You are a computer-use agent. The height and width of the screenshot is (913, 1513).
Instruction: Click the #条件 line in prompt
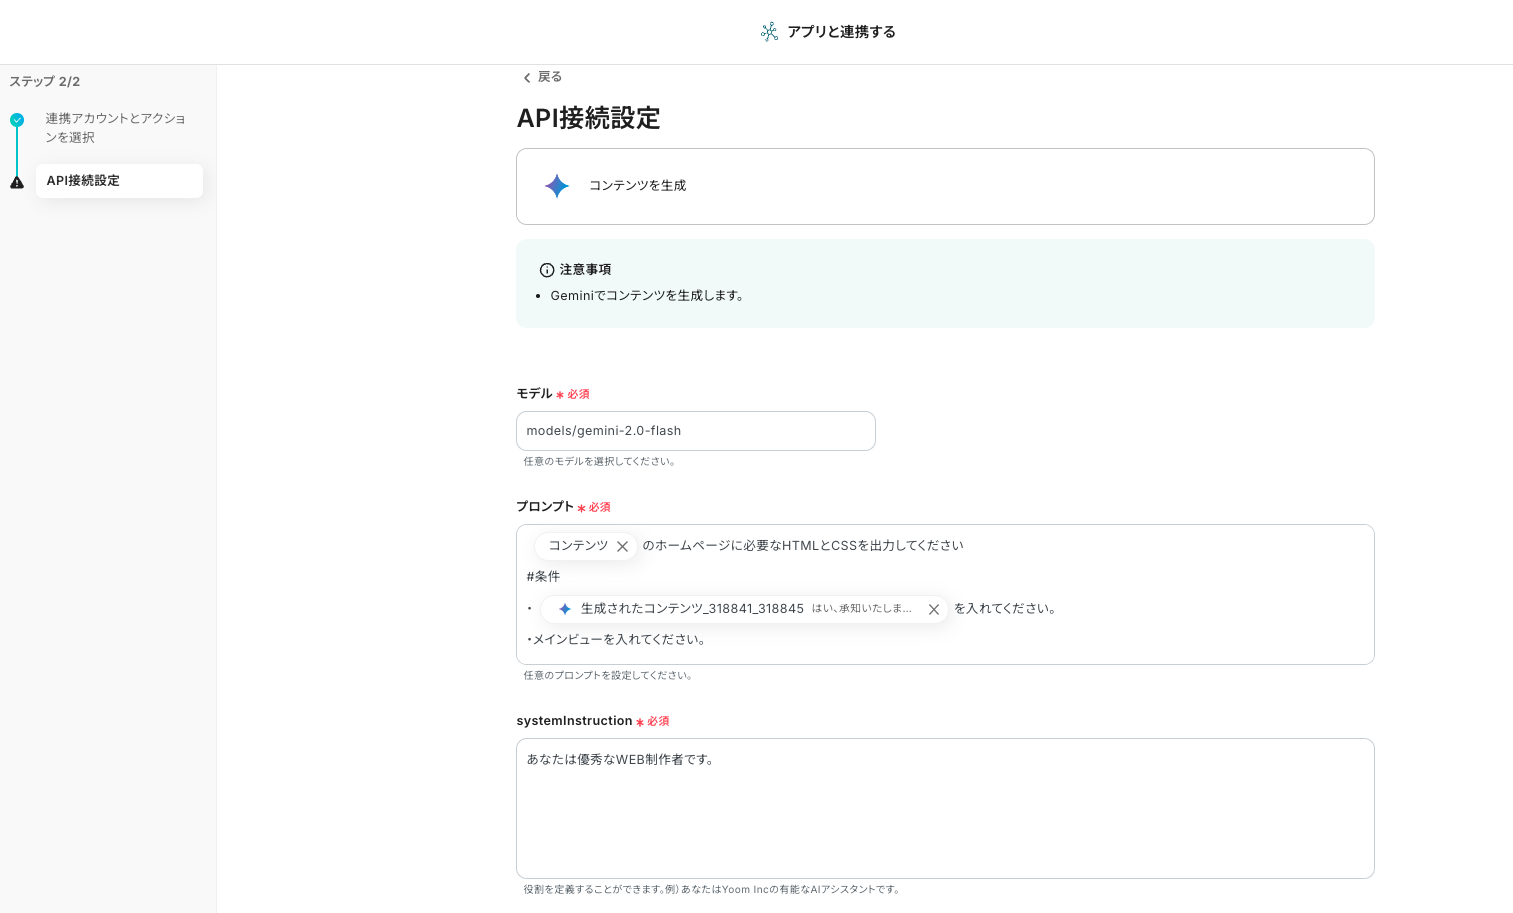543,577
